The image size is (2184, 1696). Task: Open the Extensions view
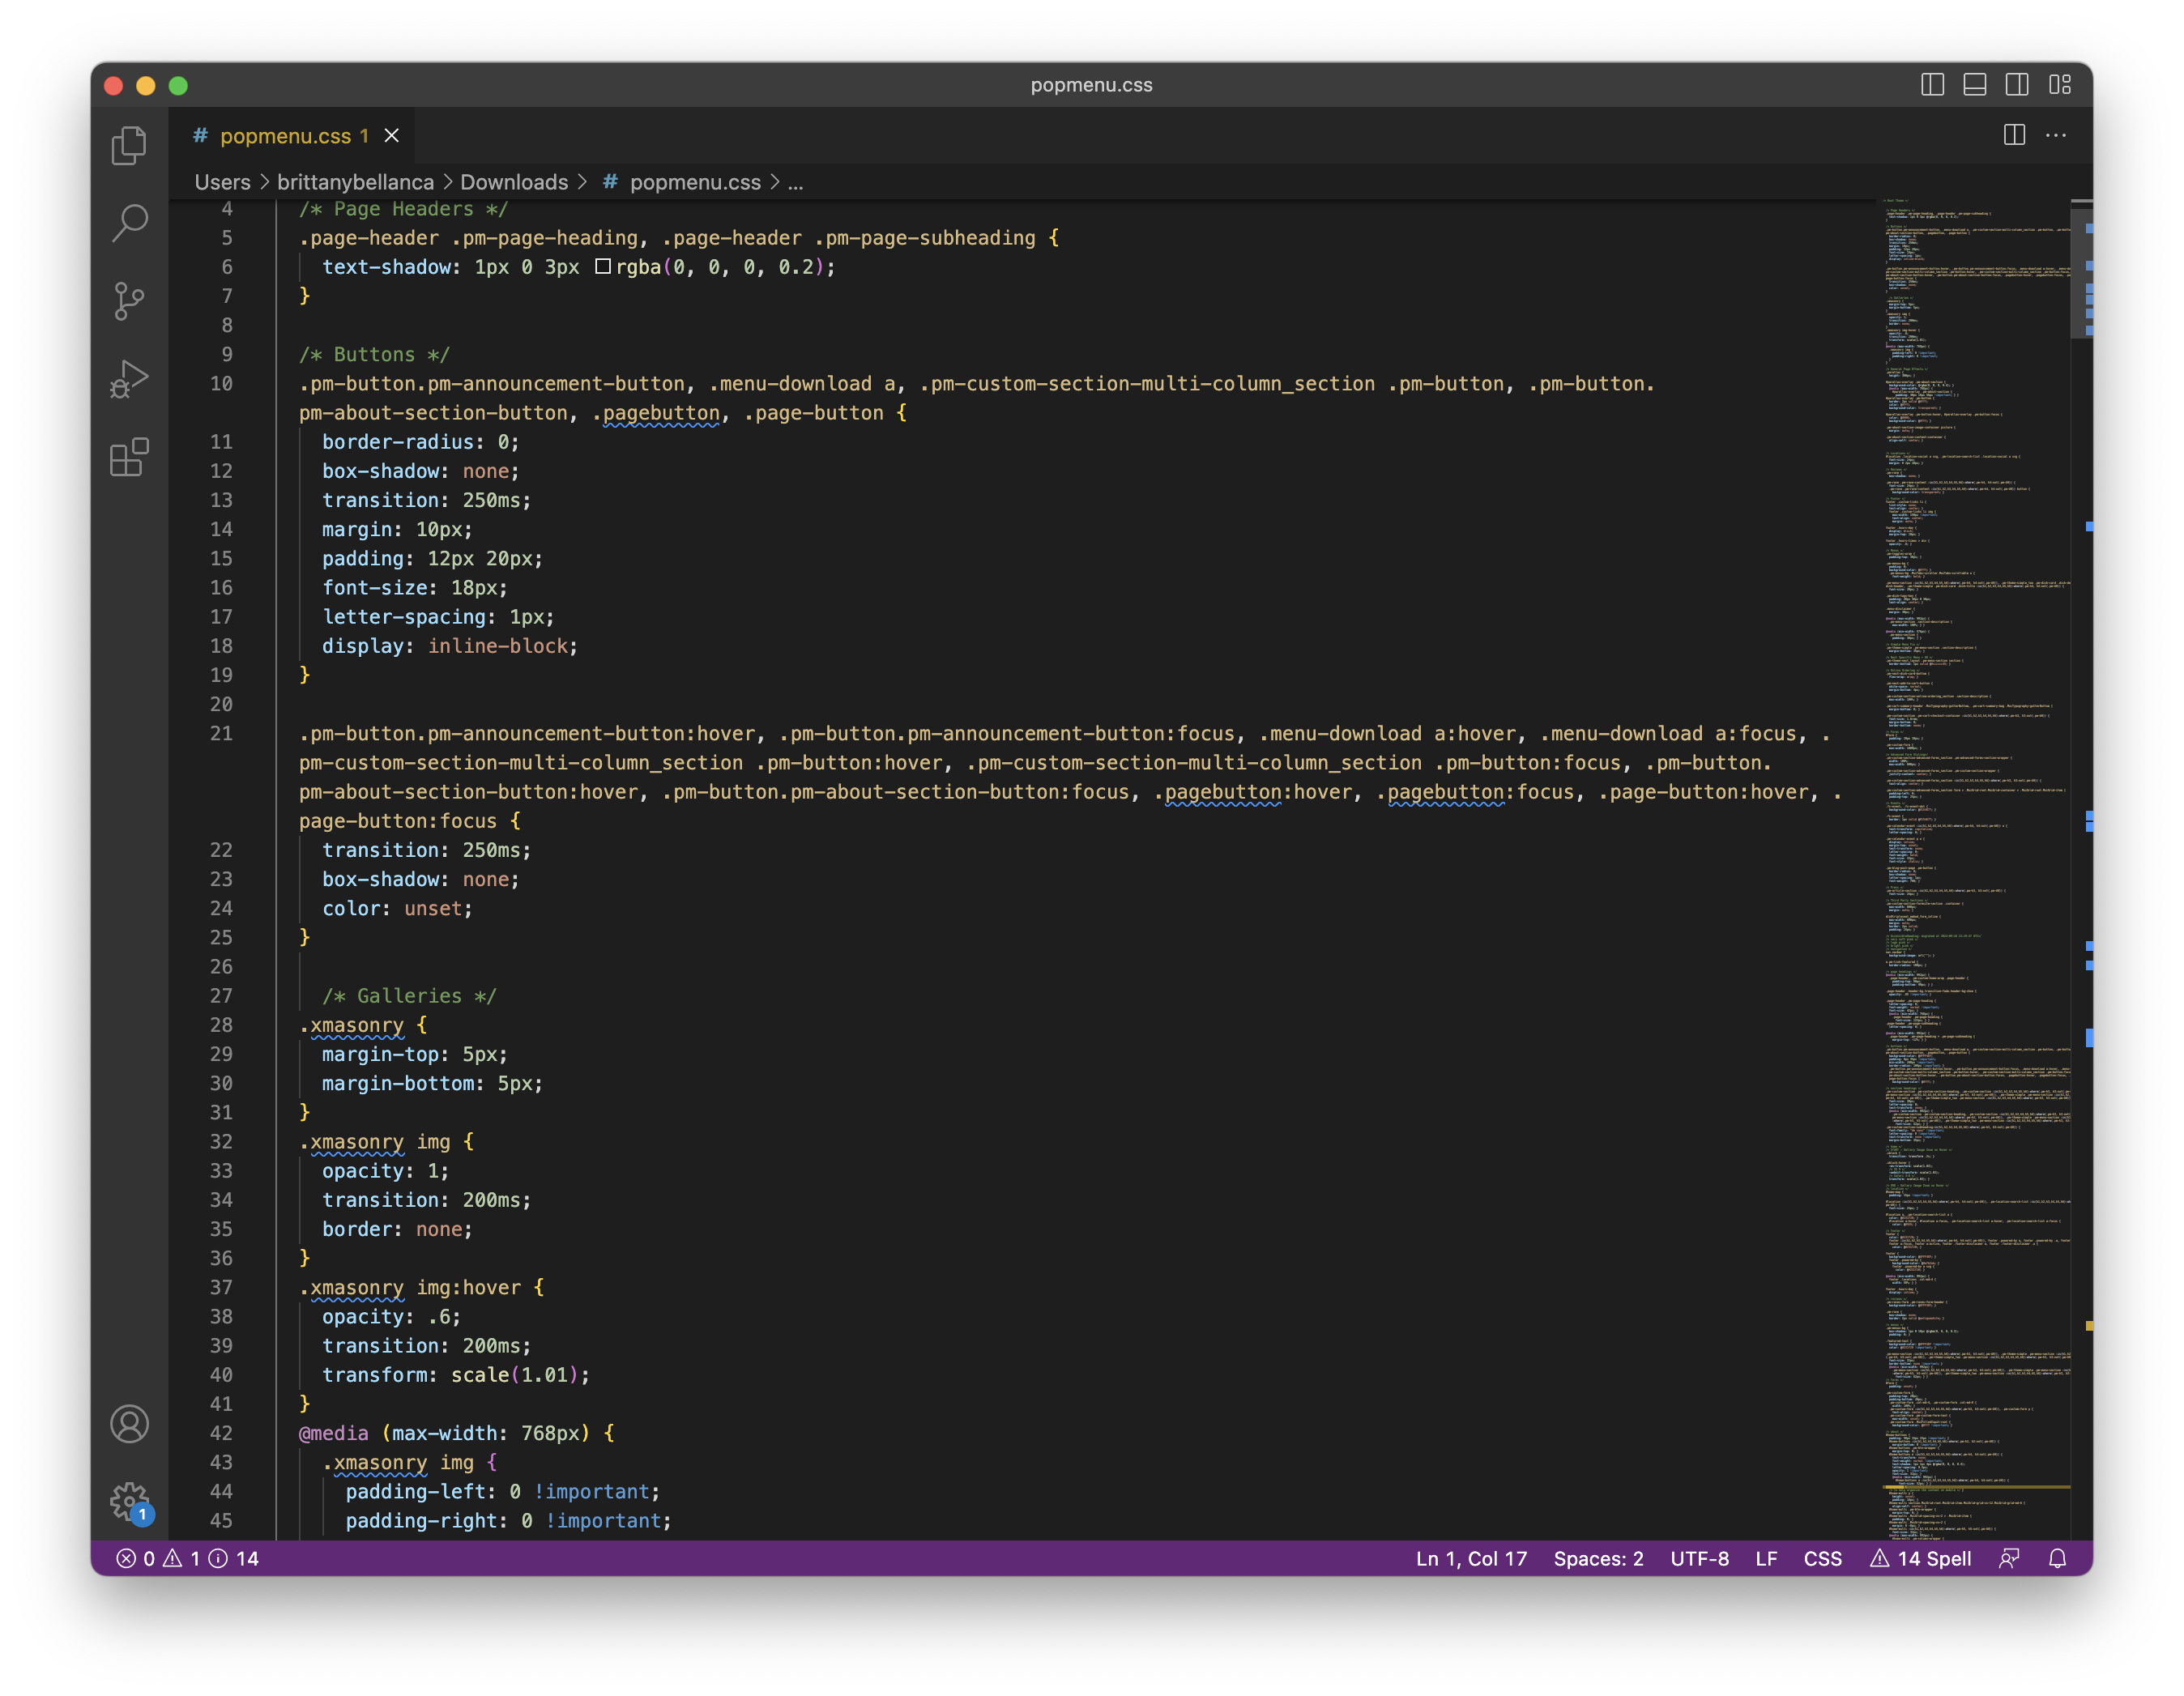click(x=129, y=457)
